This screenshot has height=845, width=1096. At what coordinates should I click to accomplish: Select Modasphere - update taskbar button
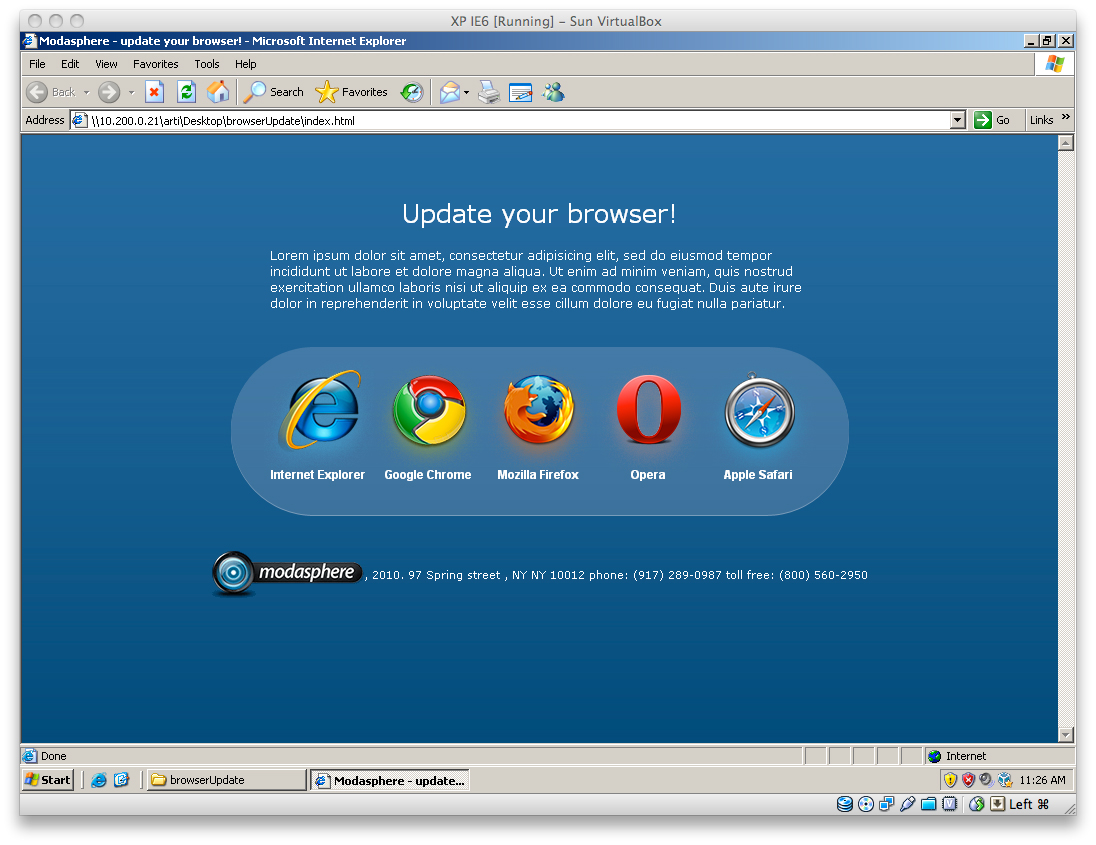(x=390, y=781)
